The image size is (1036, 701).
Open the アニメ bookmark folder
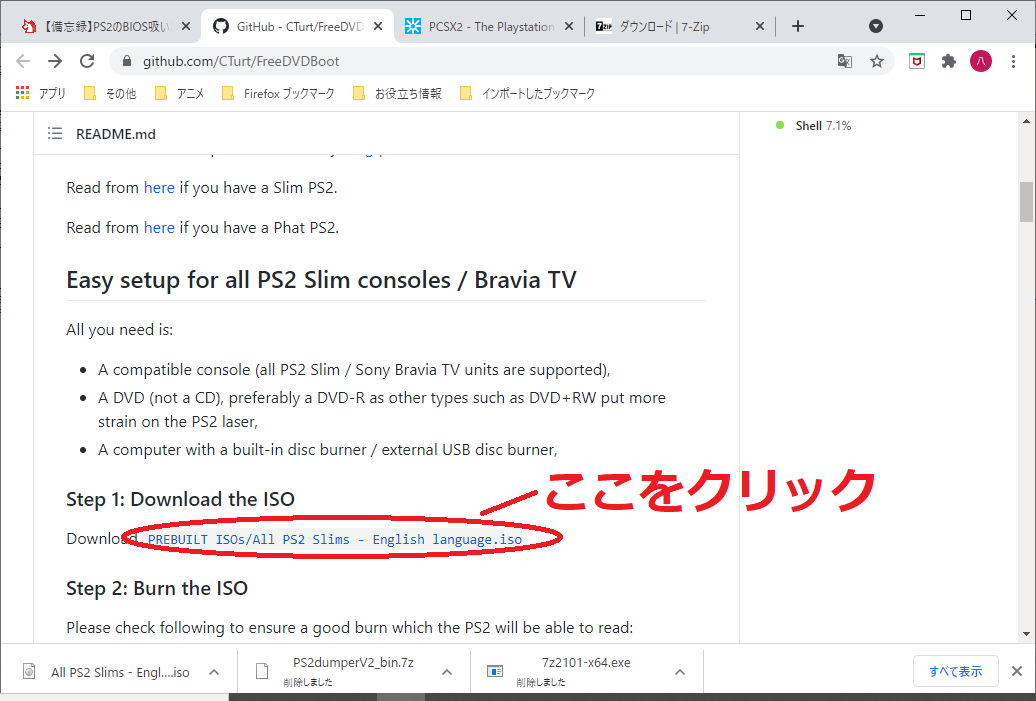click(180, 93)
